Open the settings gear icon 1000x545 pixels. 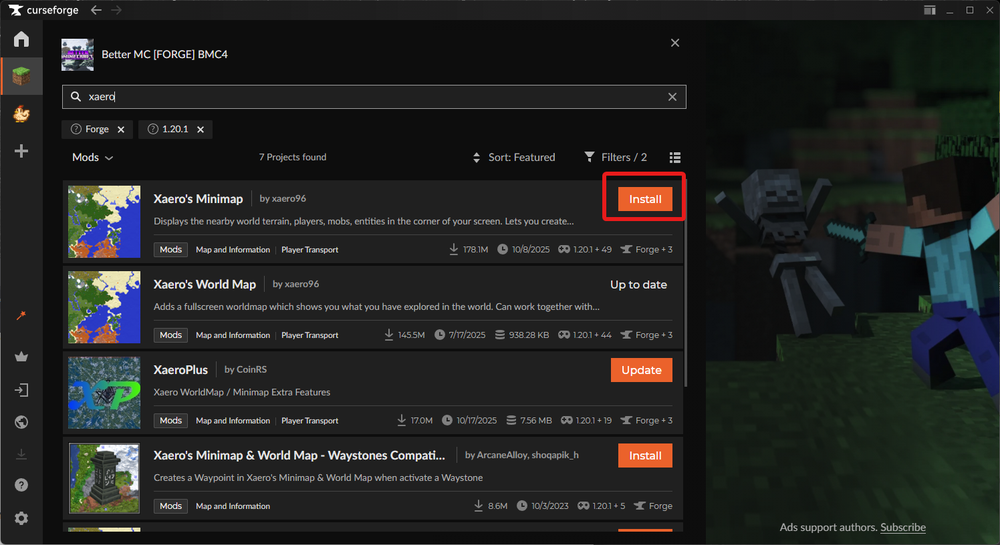(21, 518)
